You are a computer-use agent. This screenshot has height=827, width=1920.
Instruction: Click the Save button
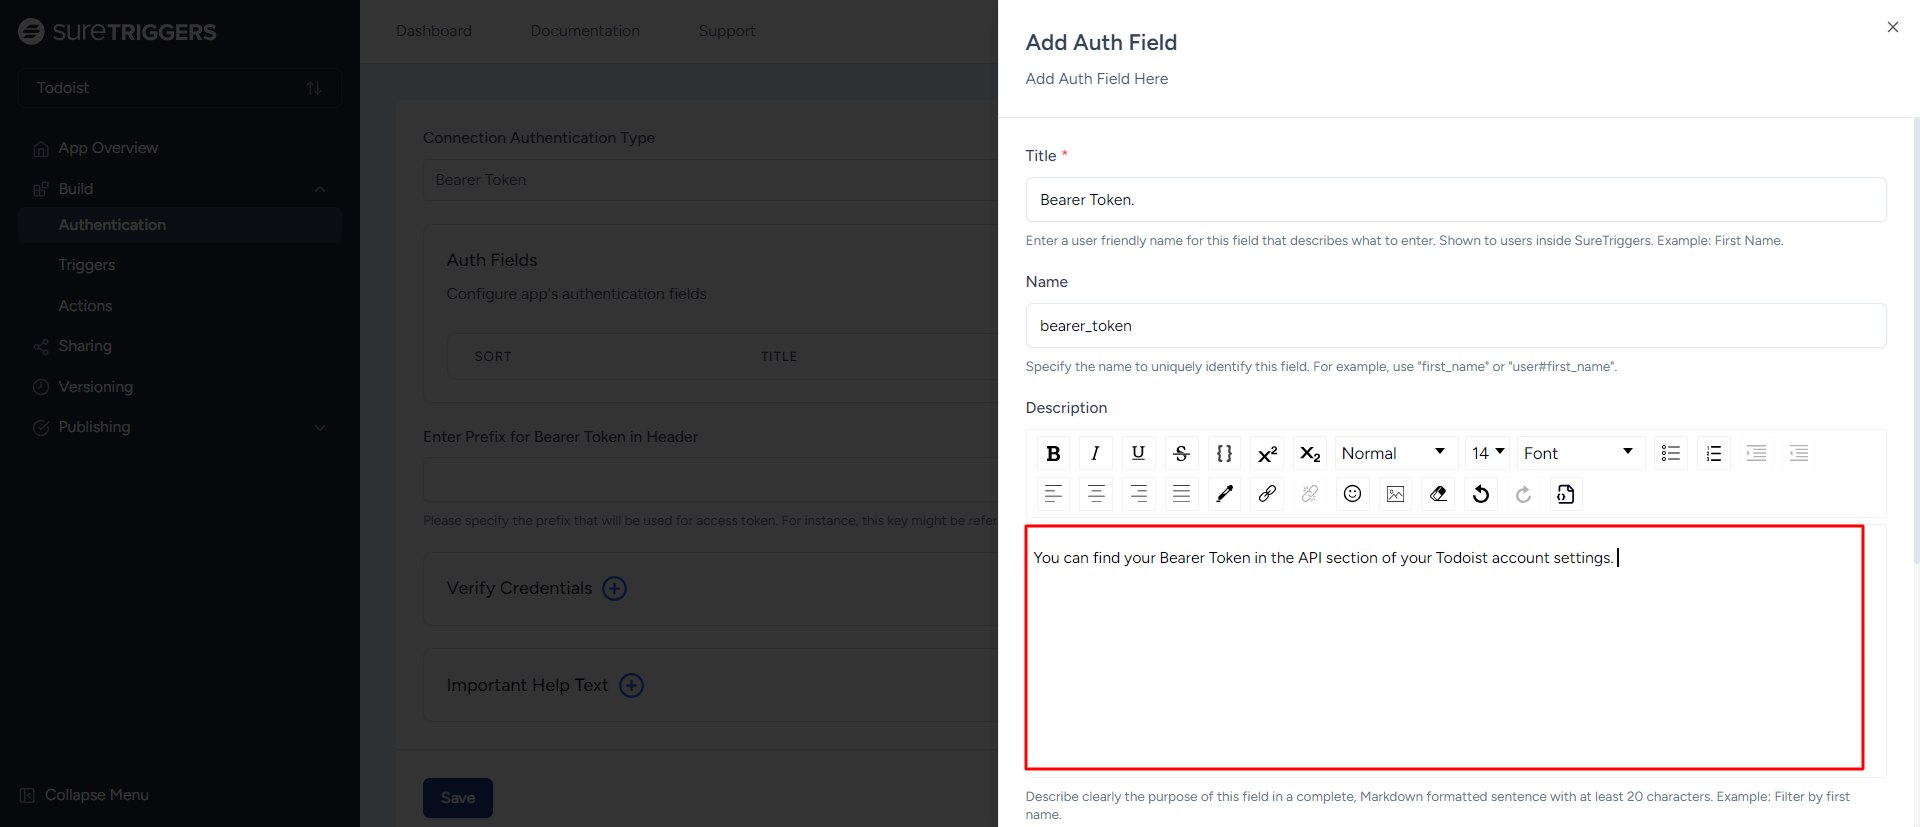pos(457,798)
